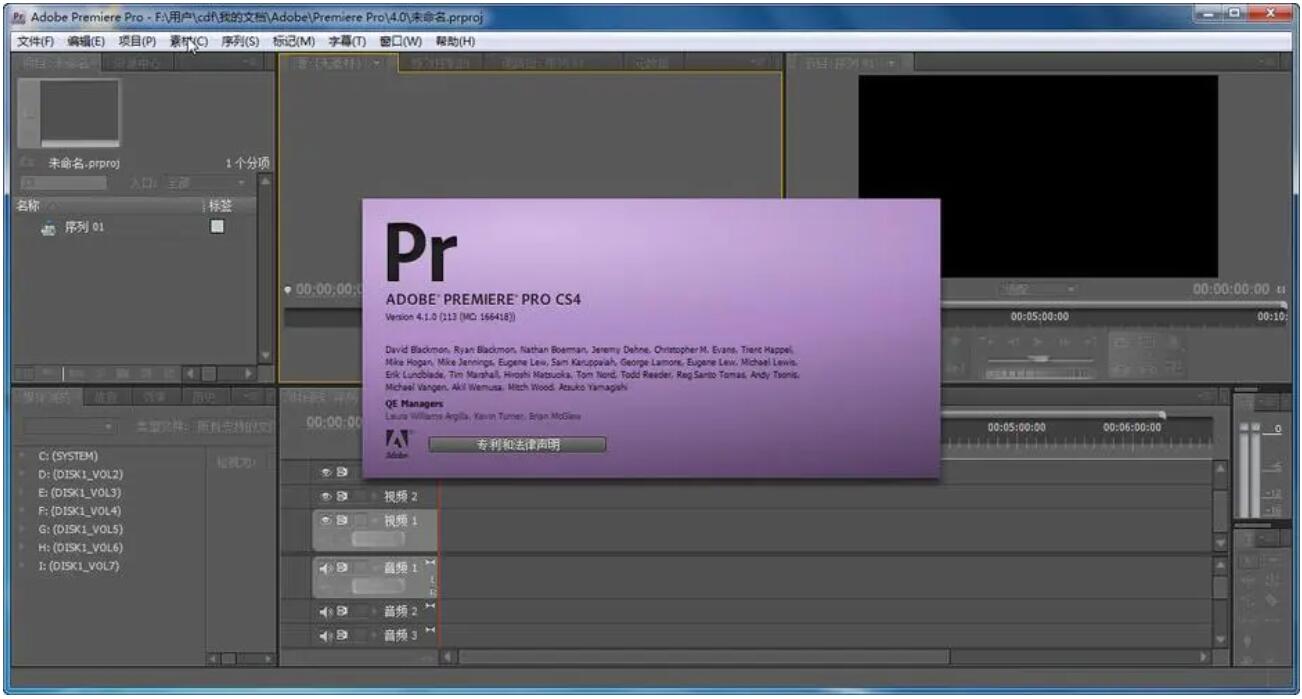Open the 帮助(H) menu
1302x699 pixels.
pos(455,41)
